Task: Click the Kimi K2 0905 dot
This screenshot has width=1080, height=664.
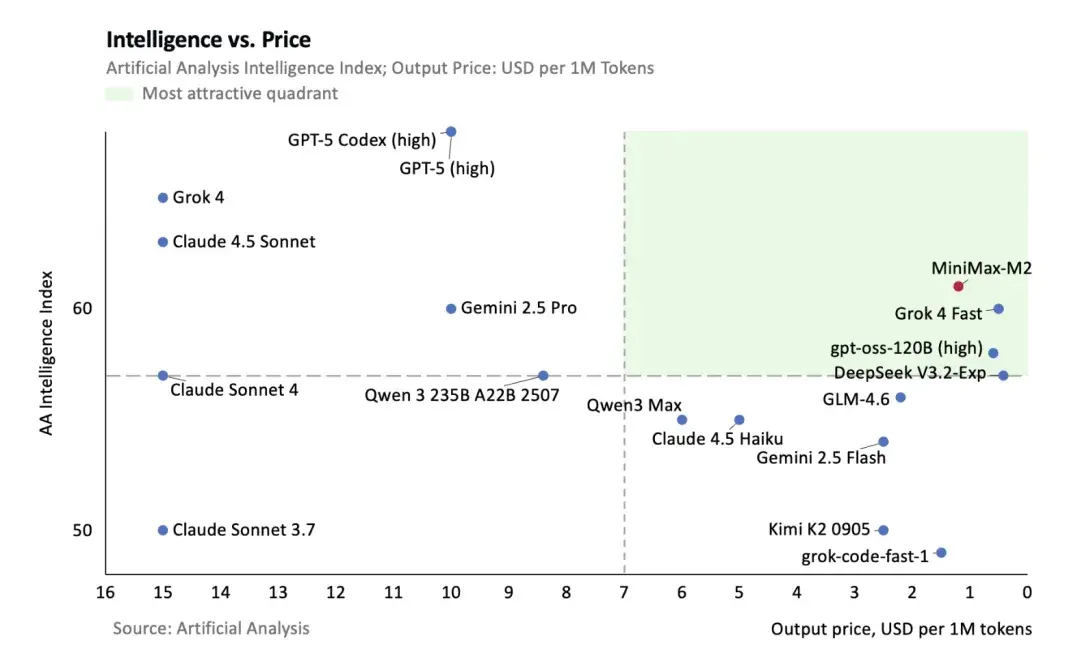Action: click(x=883, y=530)
